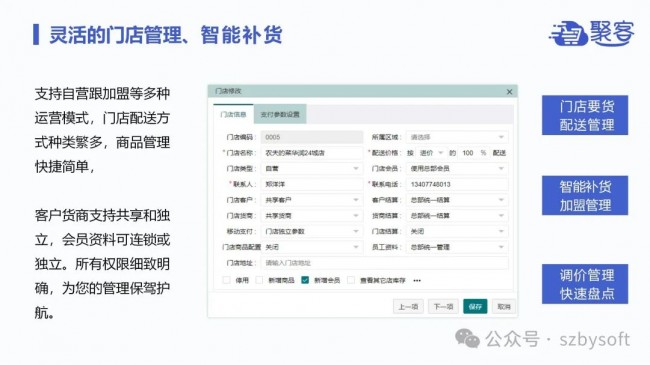
Task: Enable the 新增商品 checkbox
Action: [260, 280]
